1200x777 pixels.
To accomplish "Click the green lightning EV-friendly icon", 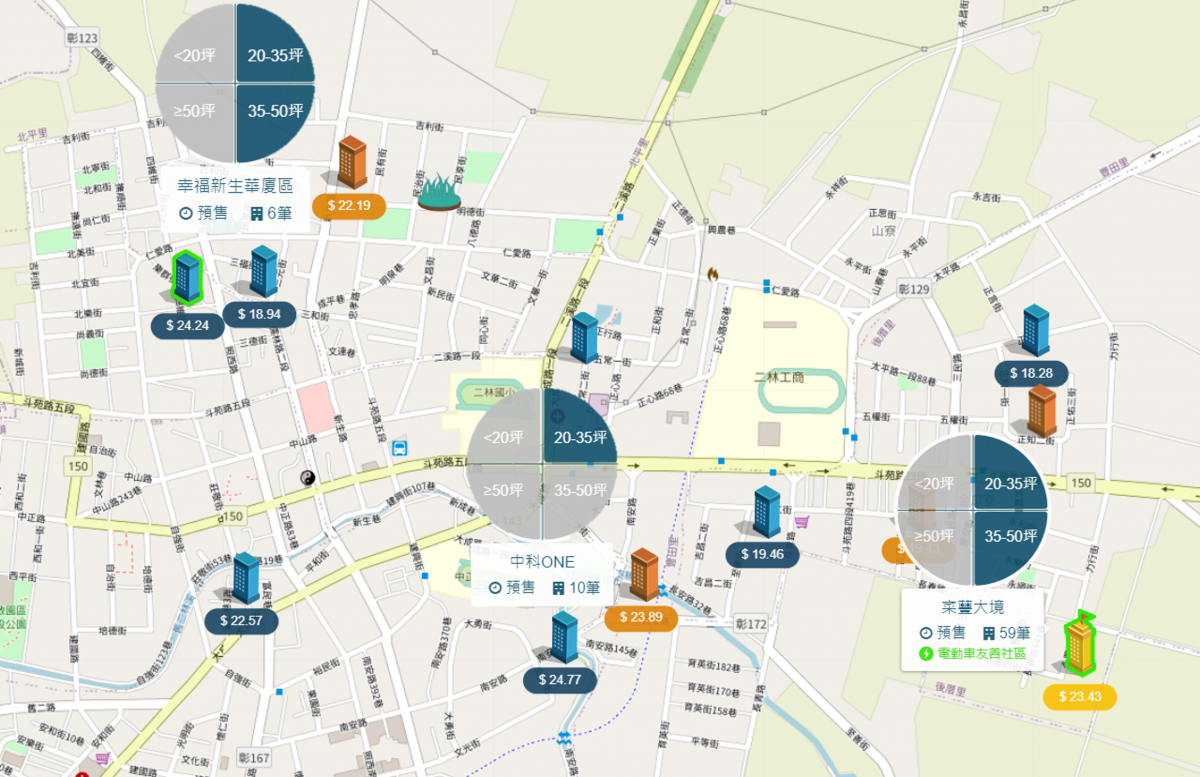I will (926, 654).
